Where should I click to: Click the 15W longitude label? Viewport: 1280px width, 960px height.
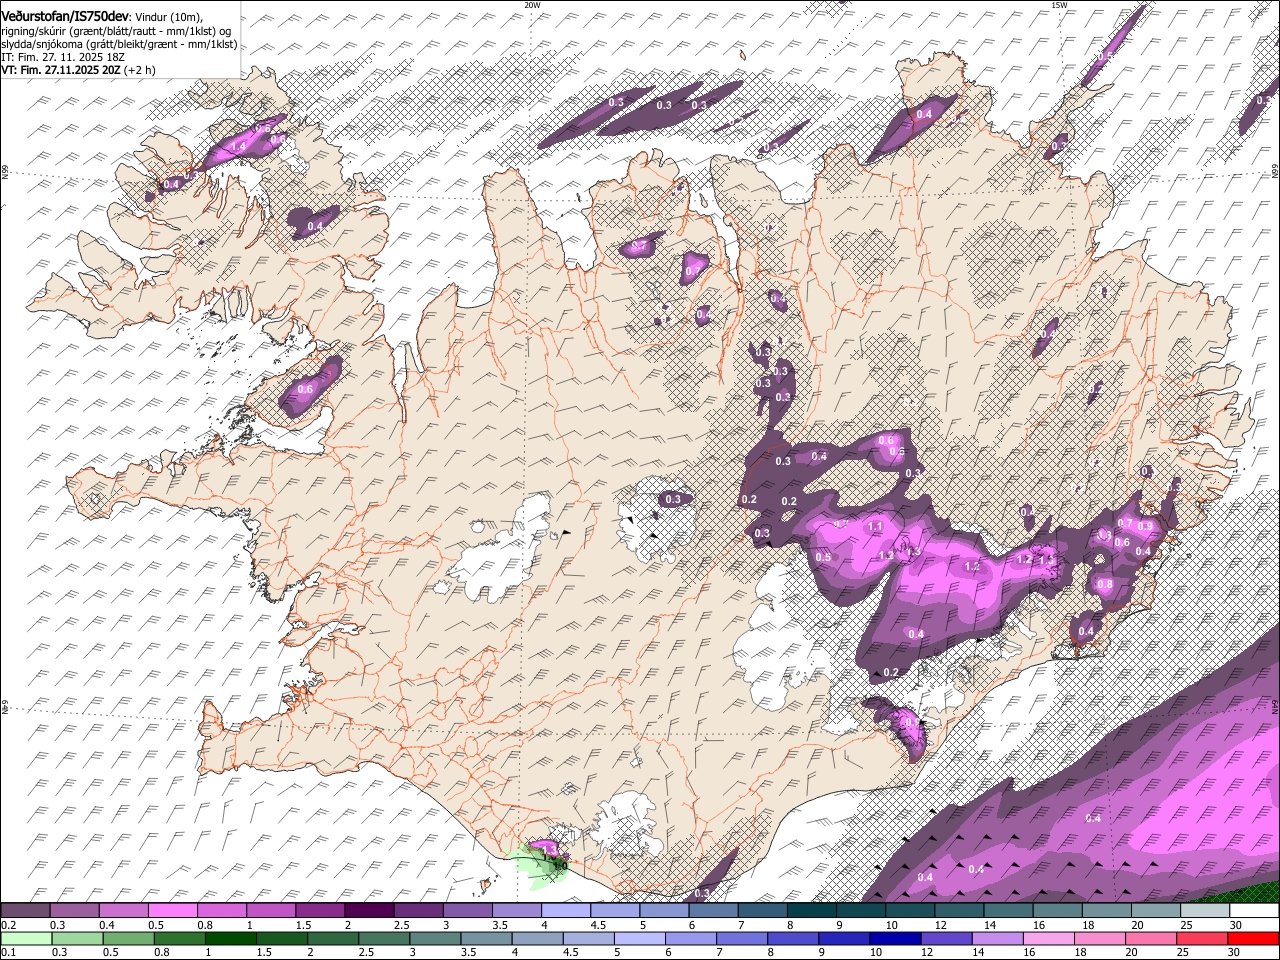click(1059, 5)
